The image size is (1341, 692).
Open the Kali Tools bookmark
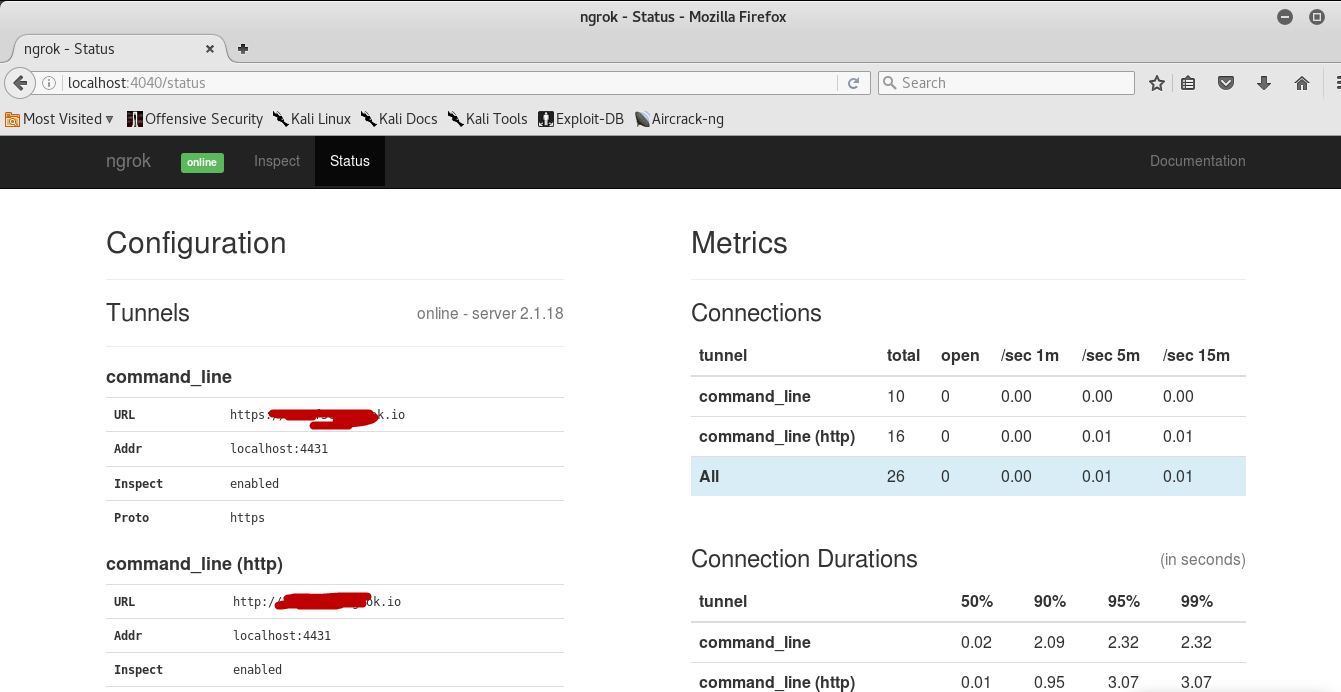(x=487, y=119)
